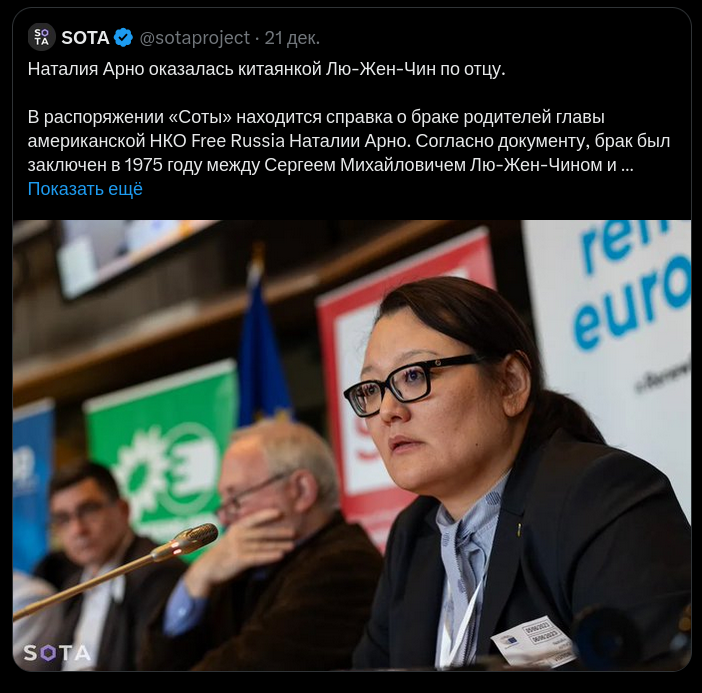Visit the @sotaproject handle link
Screen dimensions: 702x693
point(195,38)
